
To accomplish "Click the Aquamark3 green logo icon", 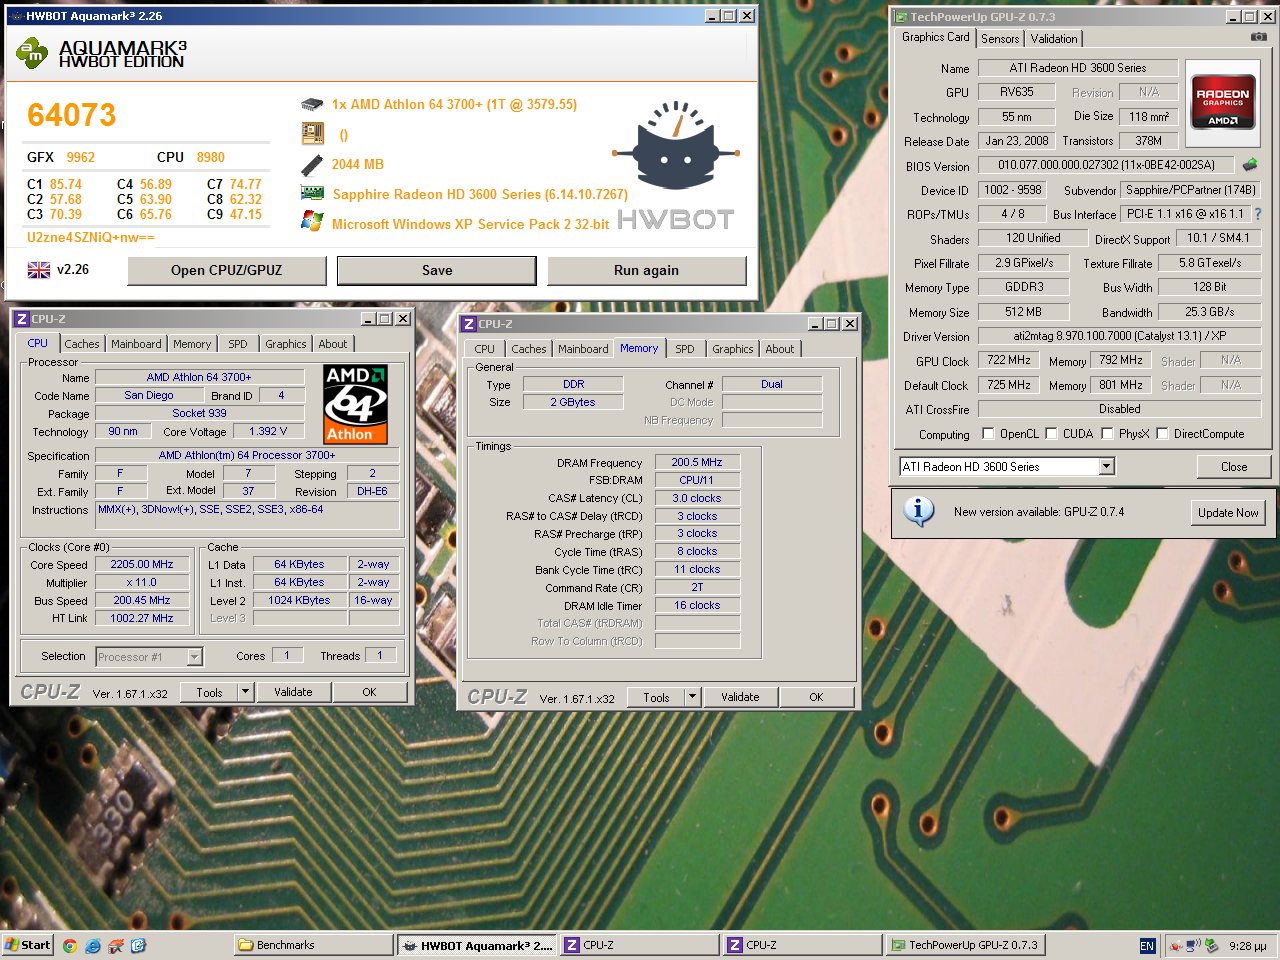I will tap(32, 53).
